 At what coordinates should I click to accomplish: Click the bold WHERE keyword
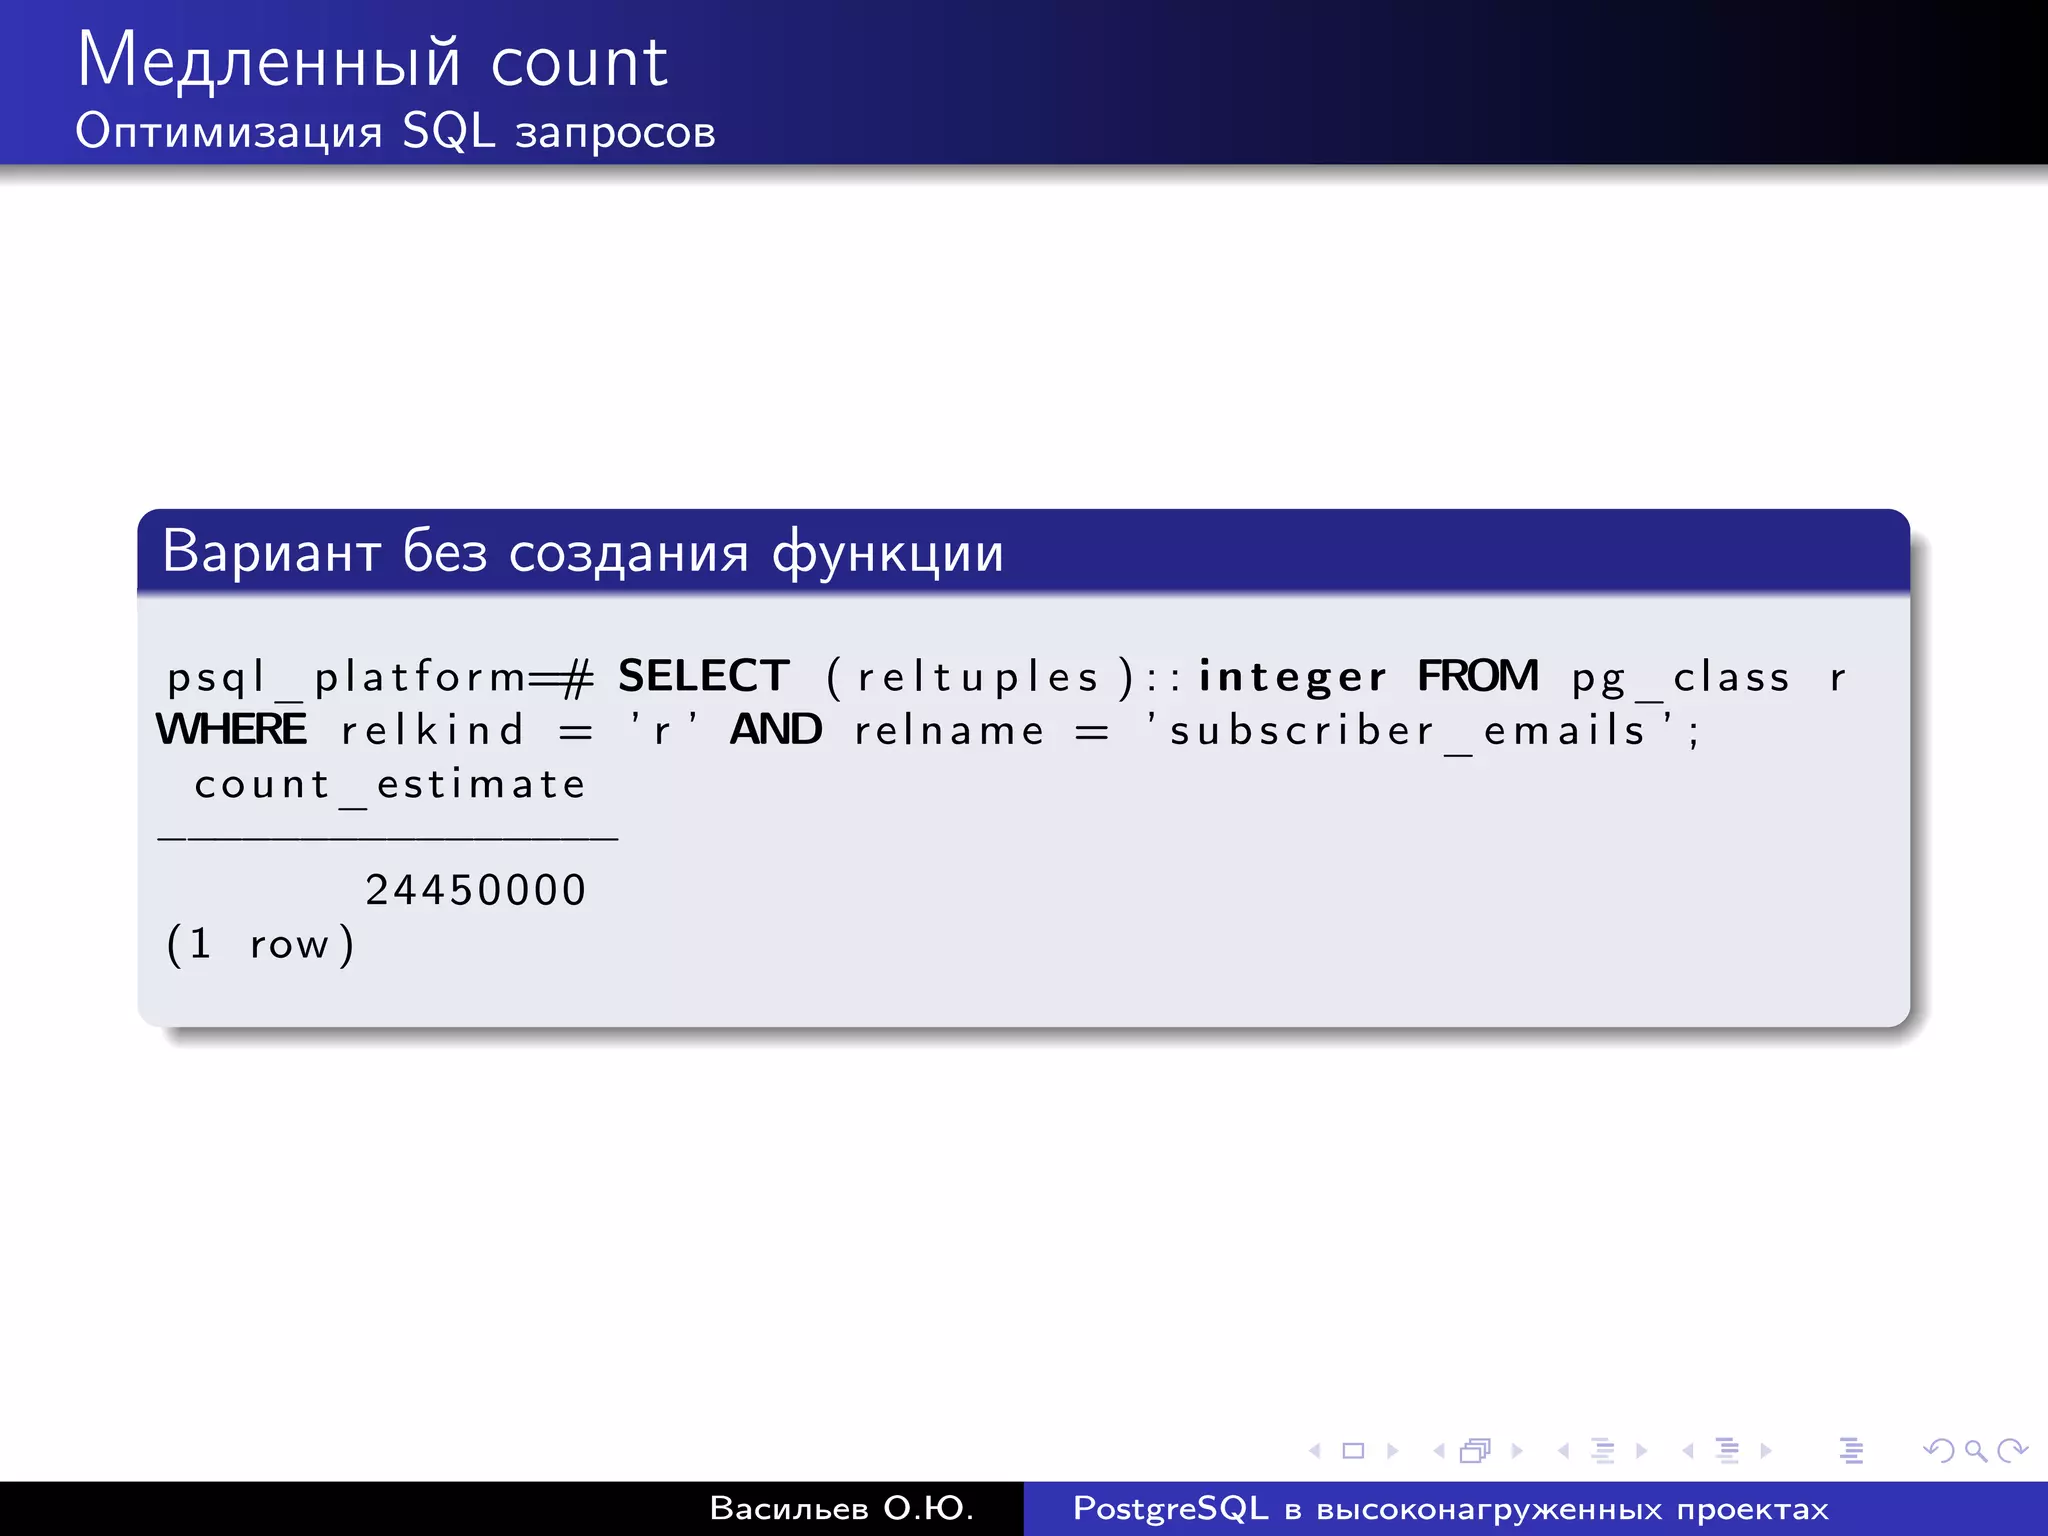(231, 729)
